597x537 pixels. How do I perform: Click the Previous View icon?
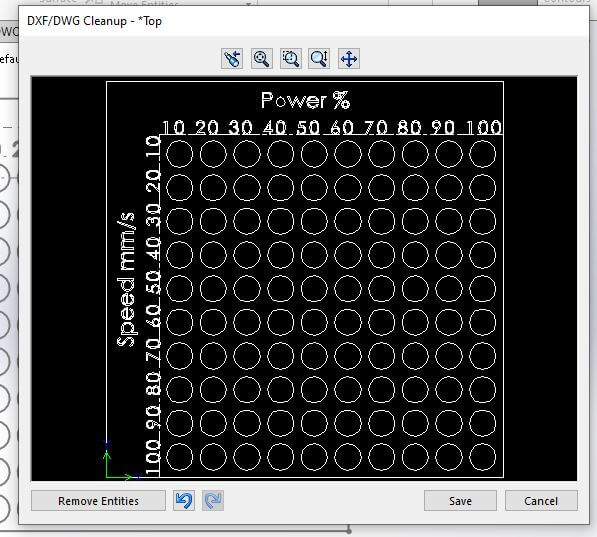pos(232,59)
